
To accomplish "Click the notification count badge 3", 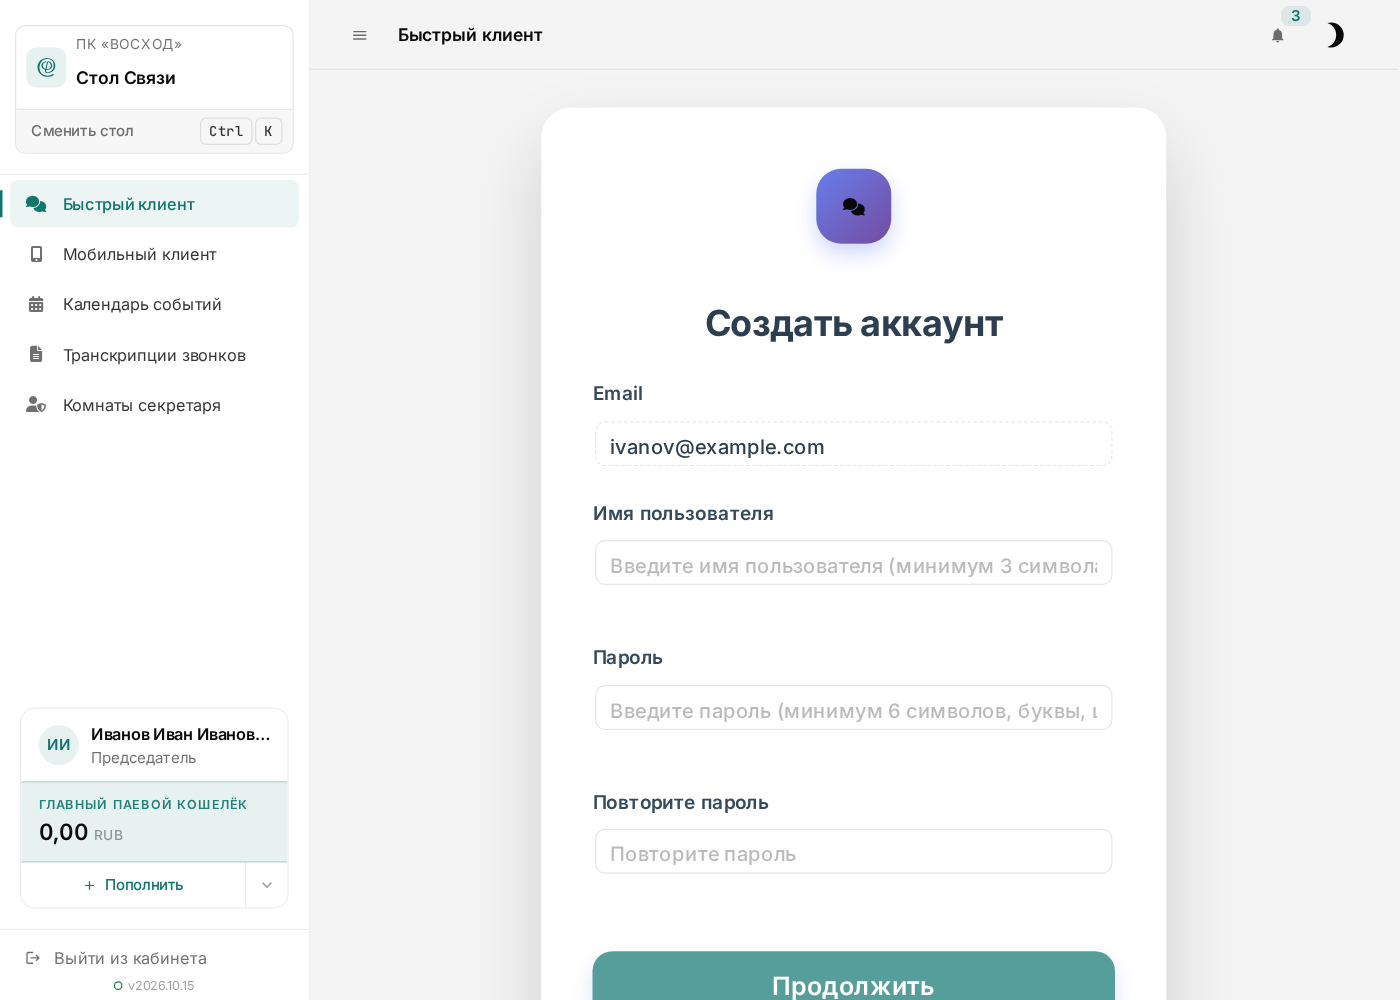I will (x=1296, y=16).
